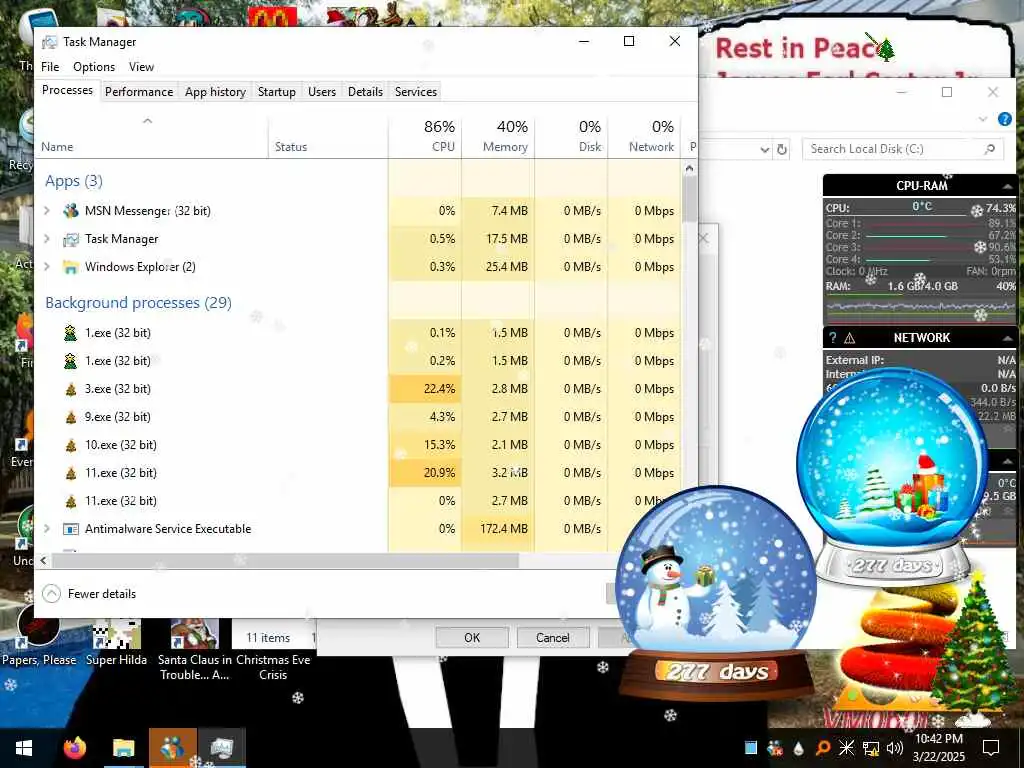Image resolution: width=1024 pixels, height=768 pixels.
Task: Click the Apps (3) group heading
Action: tap(74, 181)
